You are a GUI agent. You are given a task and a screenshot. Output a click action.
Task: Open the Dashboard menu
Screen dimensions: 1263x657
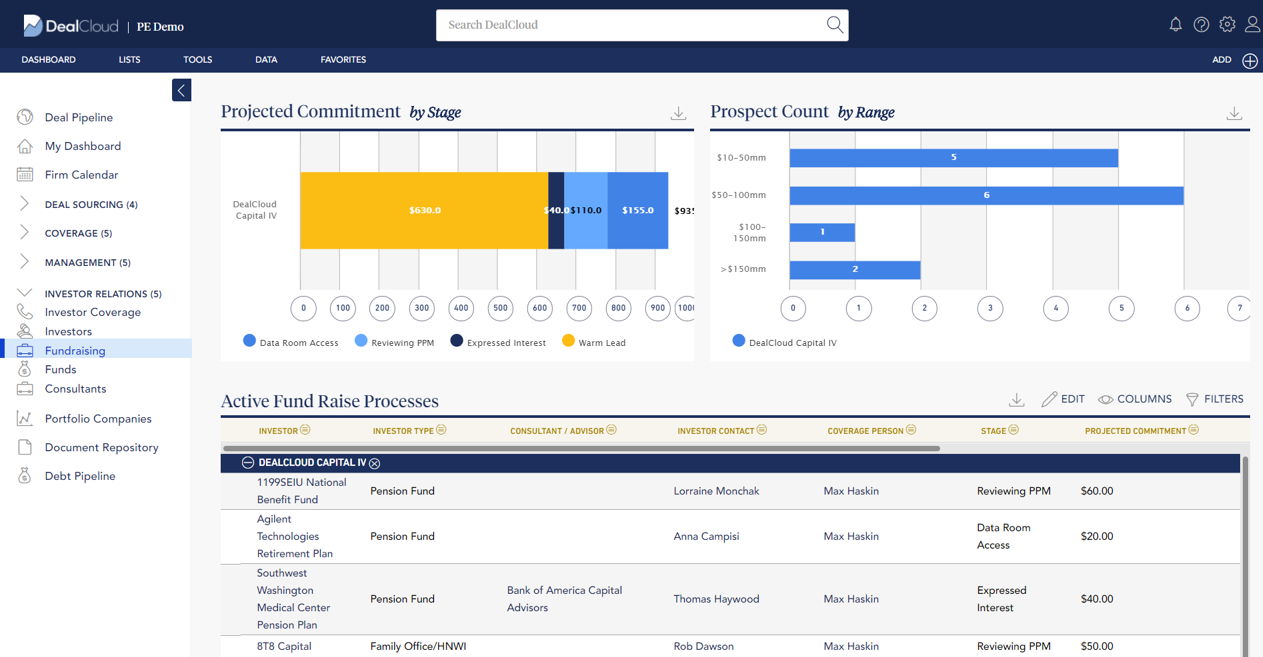point(49,60)
